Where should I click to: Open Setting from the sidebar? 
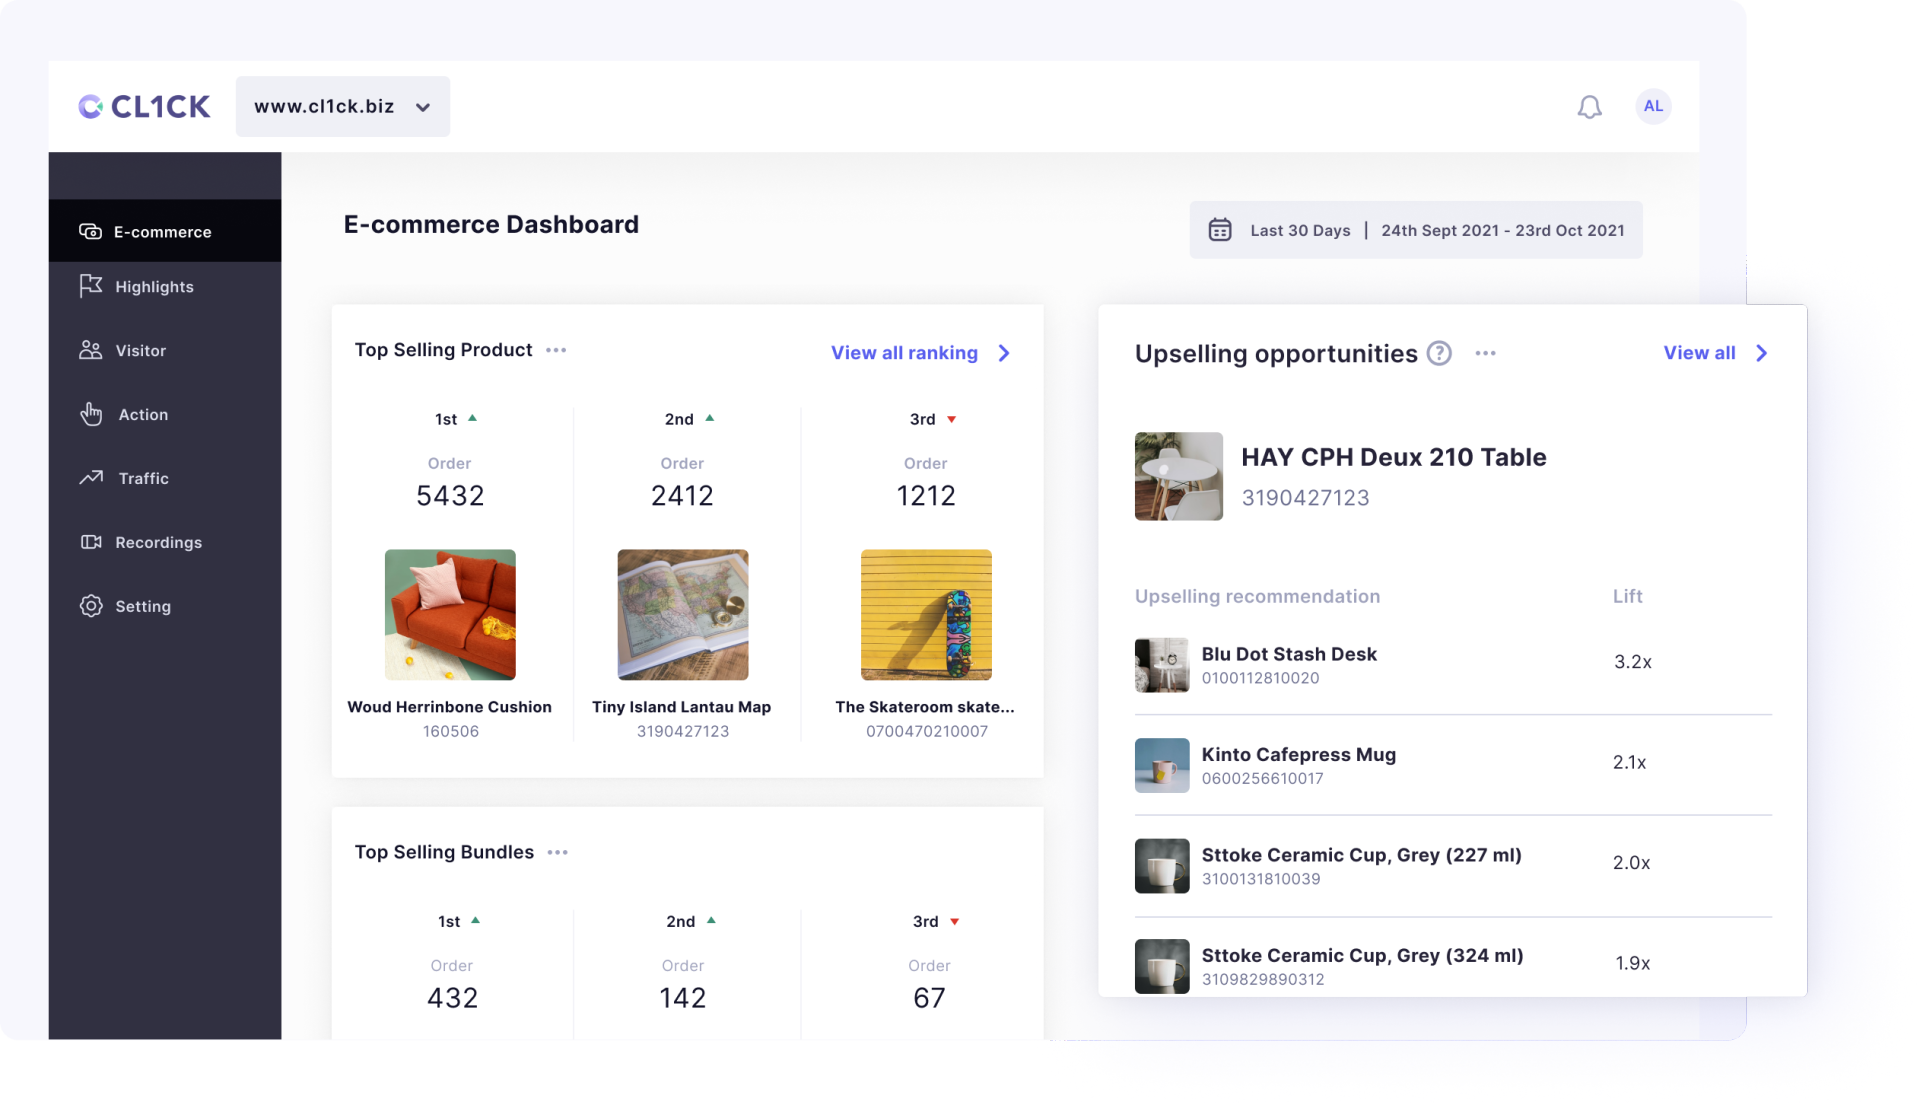pos(142,606)
